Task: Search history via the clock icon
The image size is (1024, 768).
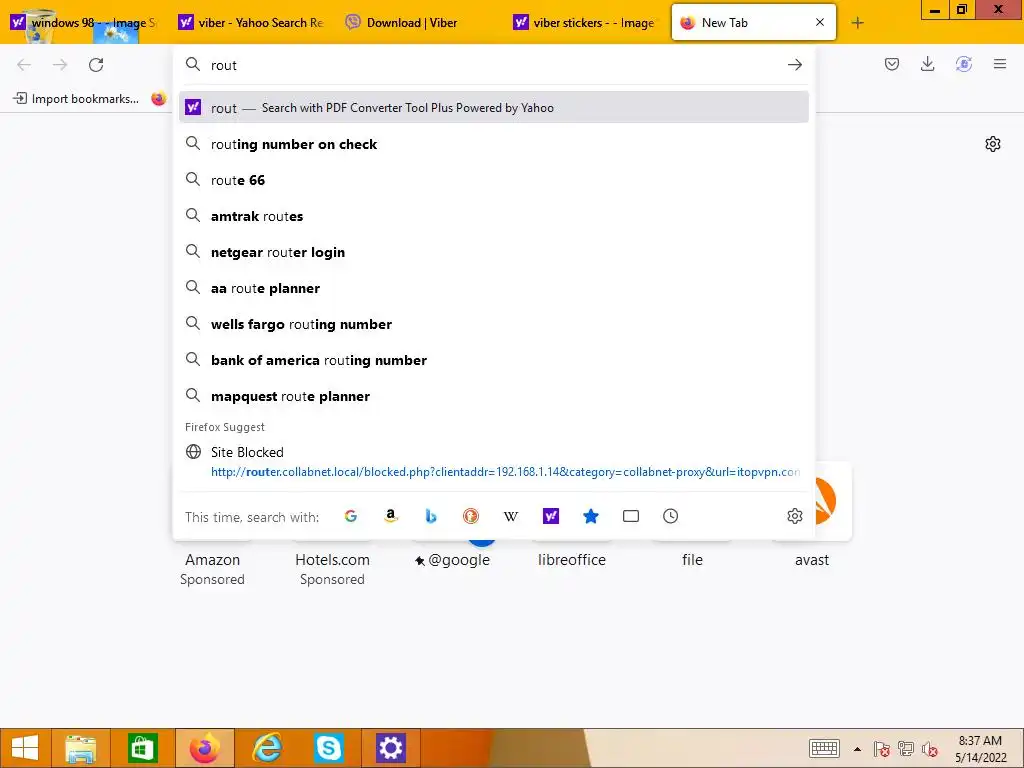Action: (x=671, y=517)
